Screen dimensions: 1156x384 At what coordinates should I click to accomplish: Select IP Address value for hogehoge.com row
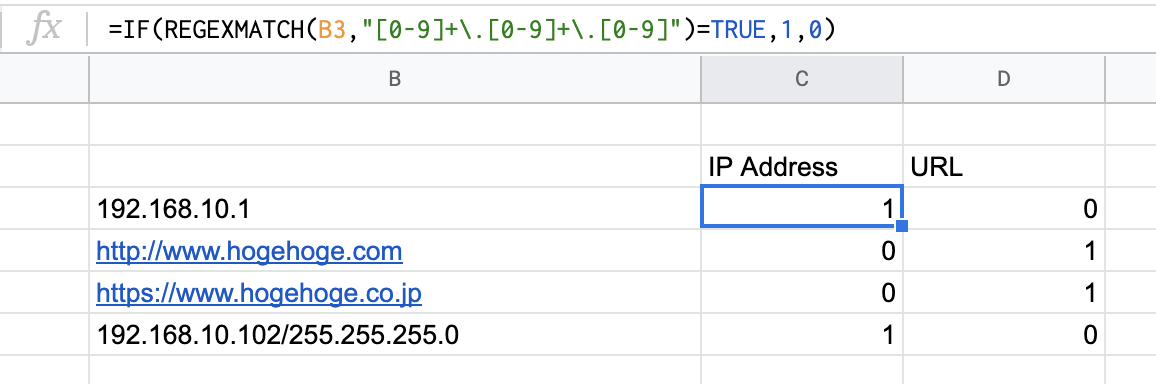tap(802, 251)
